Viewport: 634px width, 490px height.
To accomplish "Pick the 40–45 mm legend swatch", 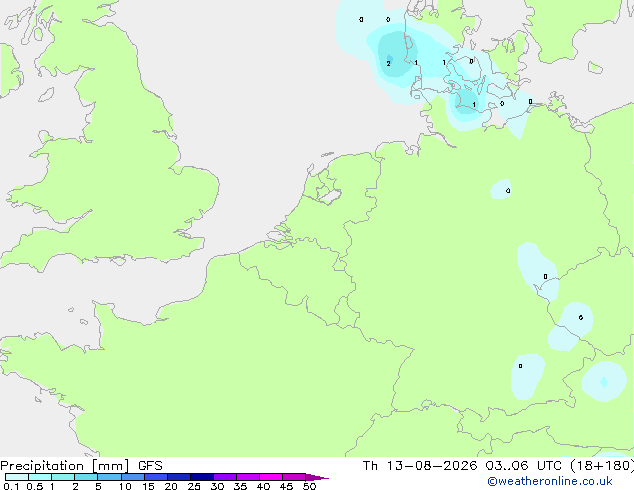I will tap(271, 477).
